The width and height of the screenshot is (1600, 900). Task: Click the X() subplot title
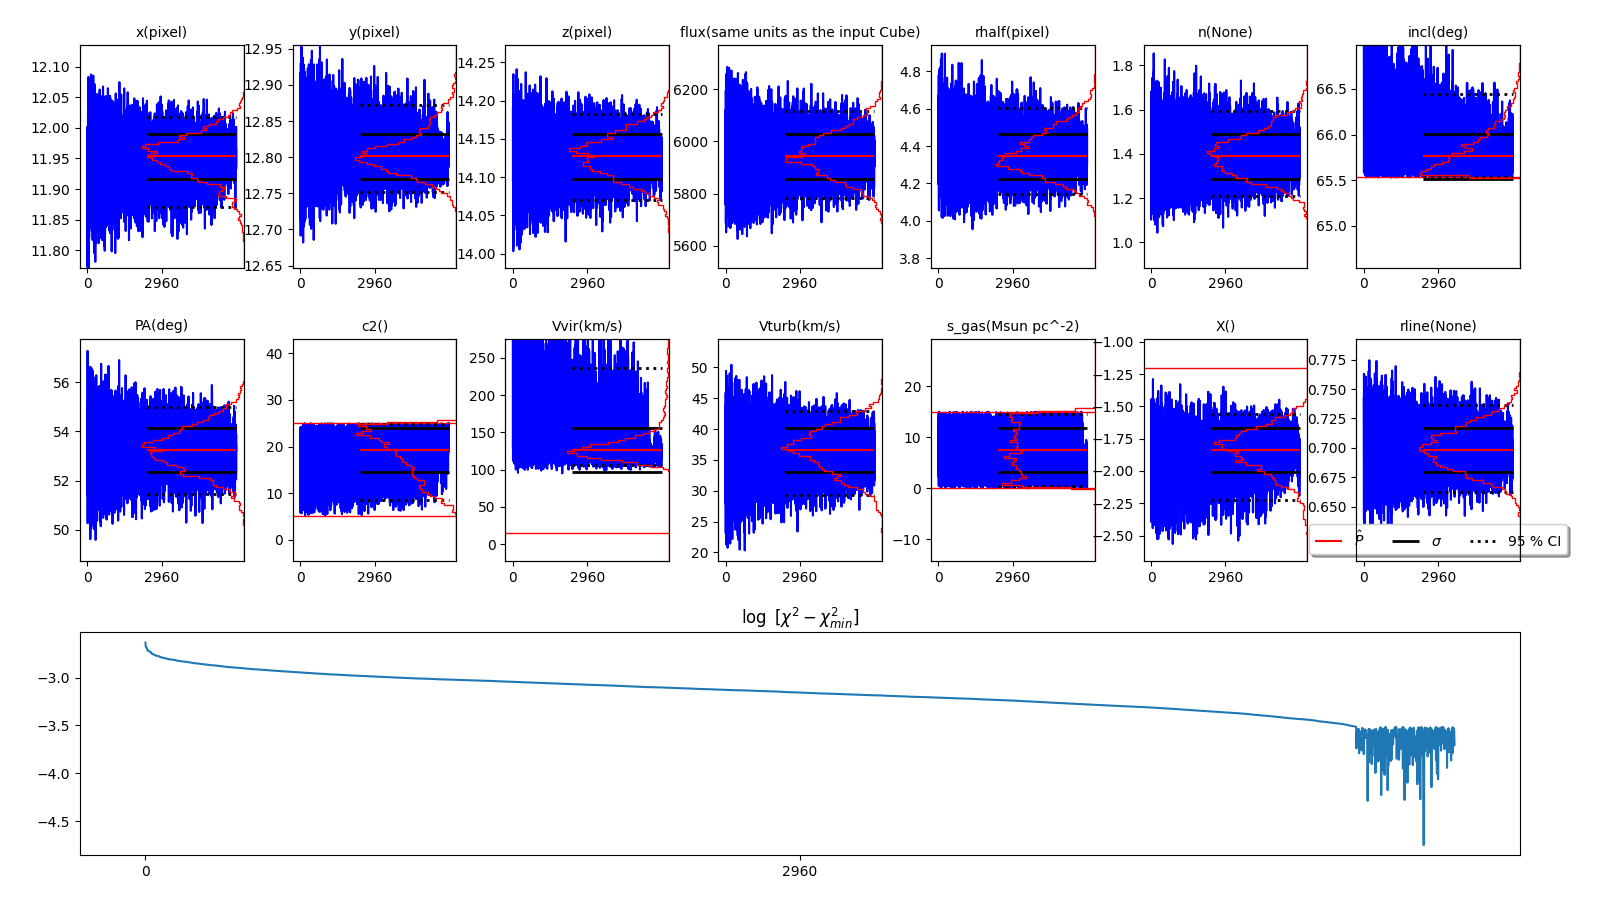pos(1225,326)
